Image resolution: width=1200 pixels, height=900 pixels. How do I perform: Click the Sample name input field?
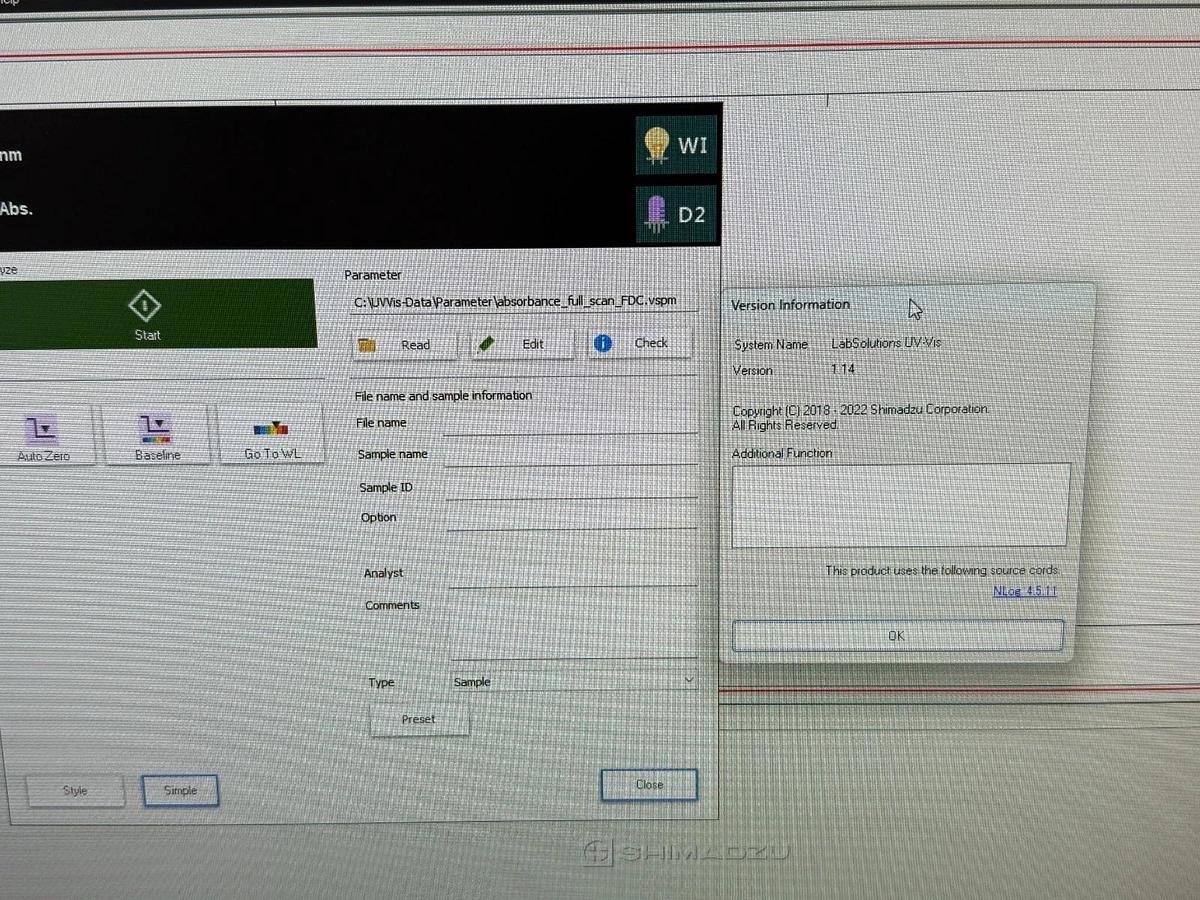click(x=571, y=454)
